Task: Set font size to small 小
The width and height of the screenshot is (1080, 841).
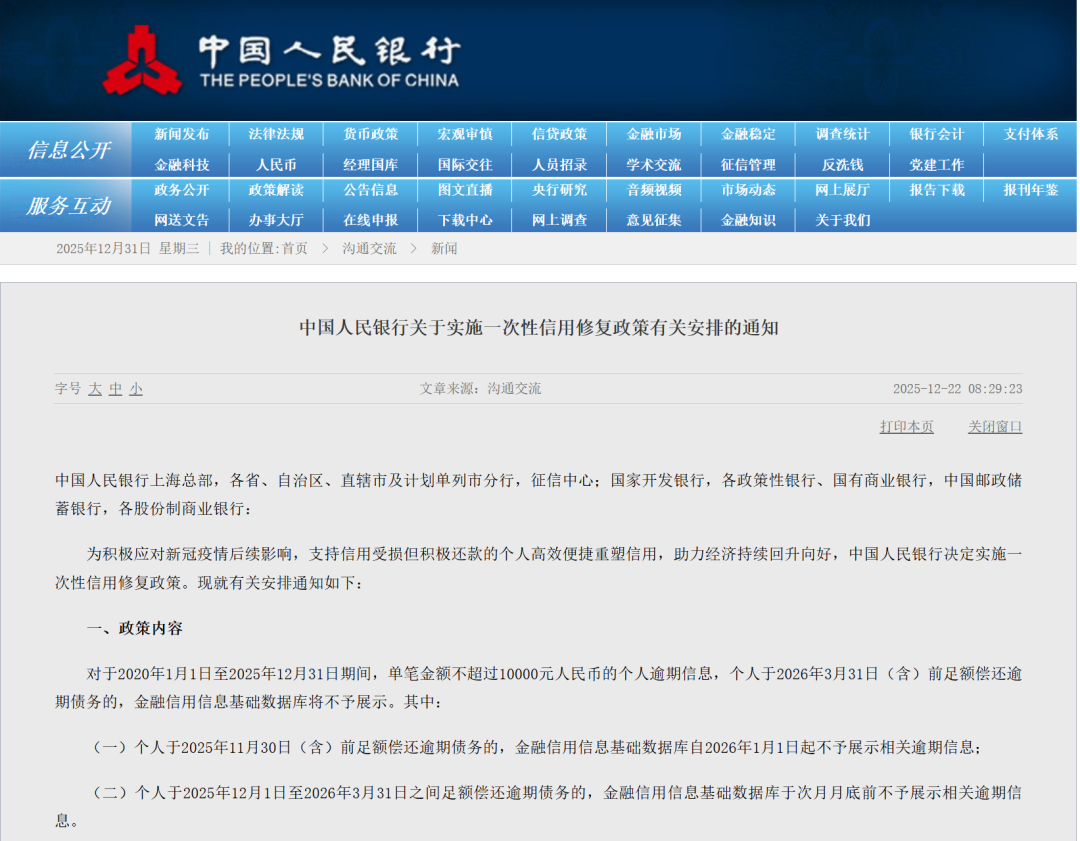Action: tap(136, 389)
